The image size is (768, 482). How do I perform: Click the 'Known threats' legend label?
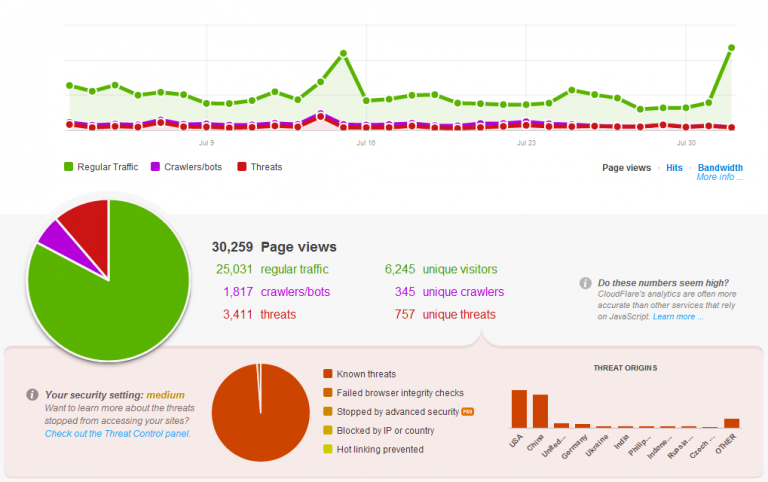click(366, 374)
